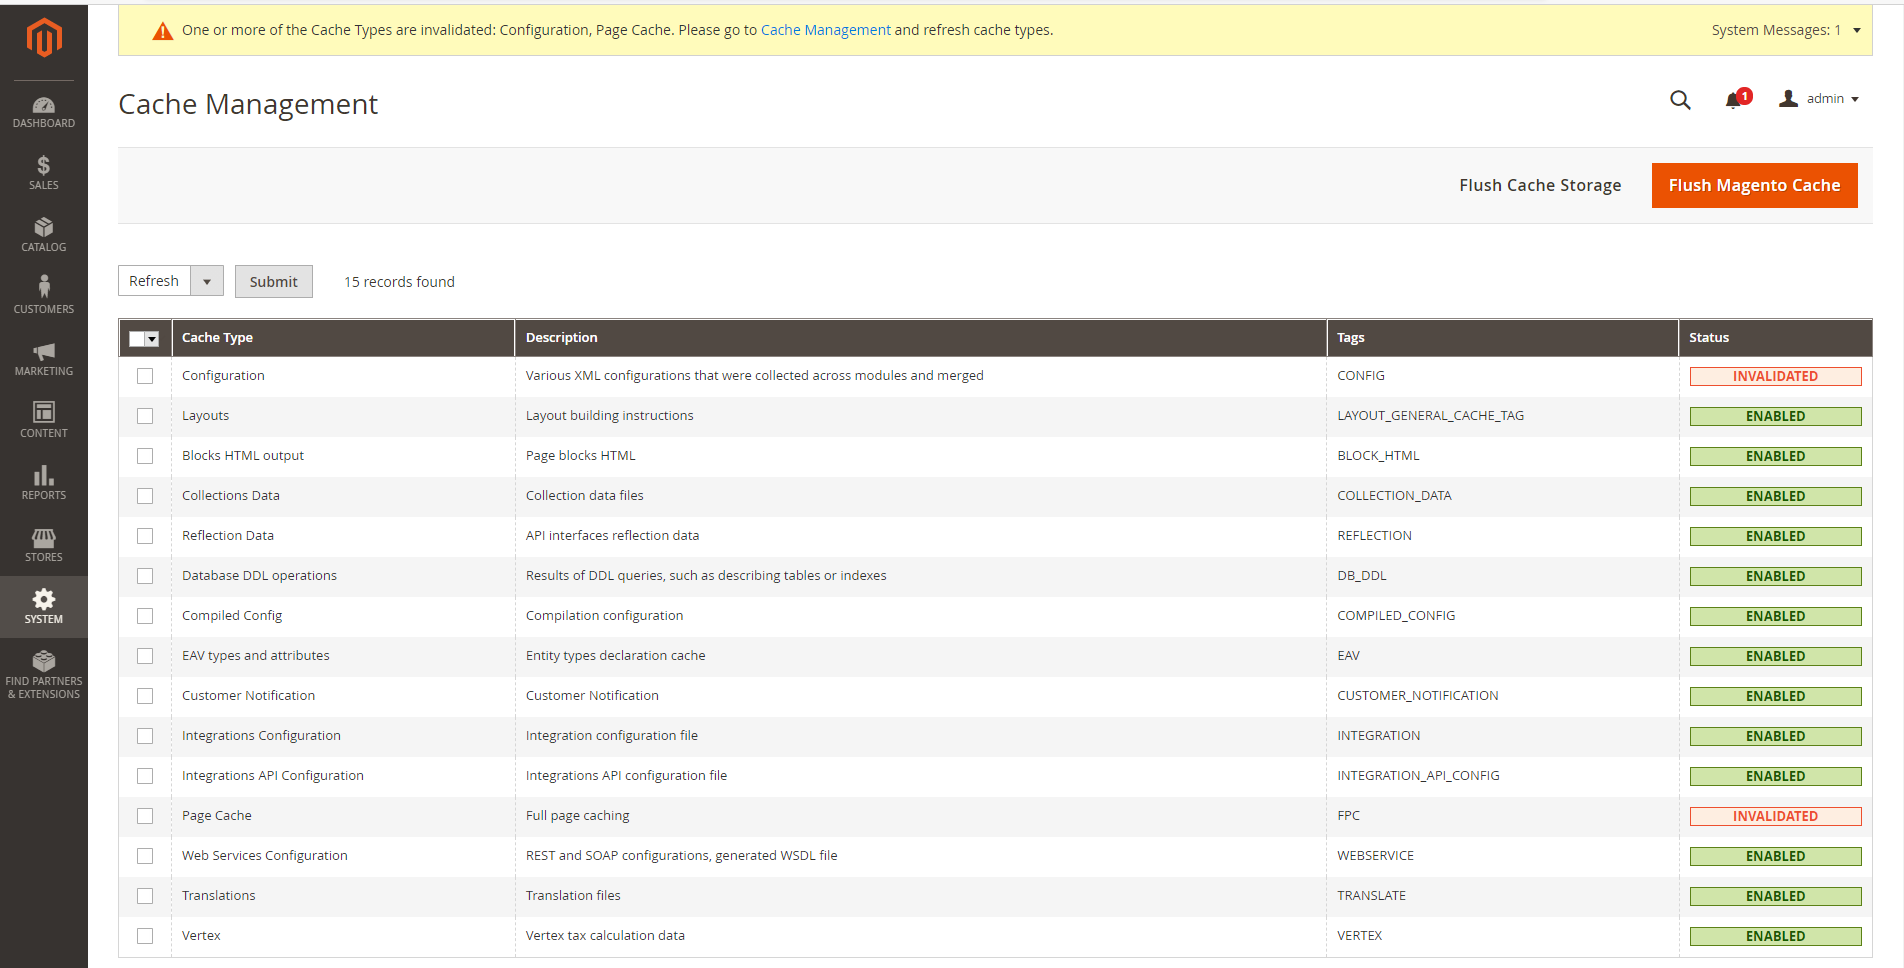1904x968 pixels.
Task: Click the Submit button
Action: click(x=273, y=282)
